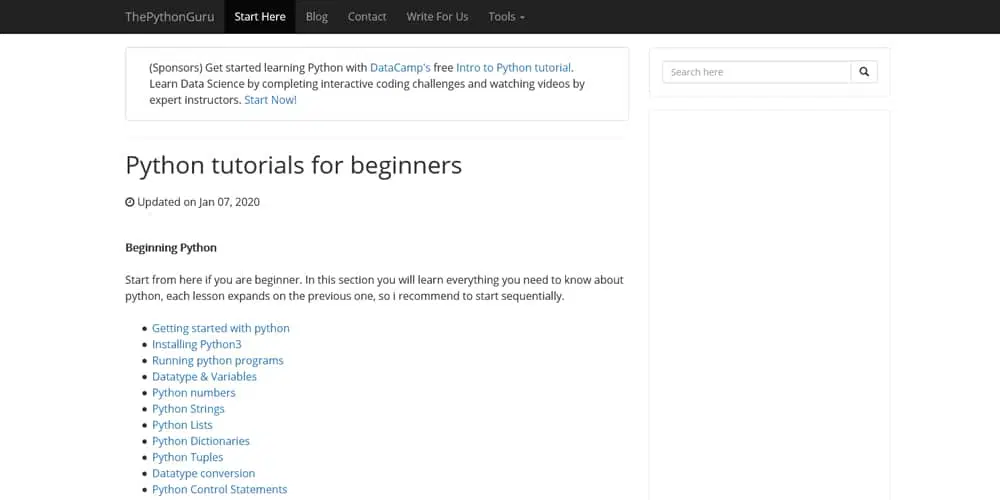Screen dimensions: 1000x500
Task: Open the Intro to Python tutorial link
Action: (513, 68)
